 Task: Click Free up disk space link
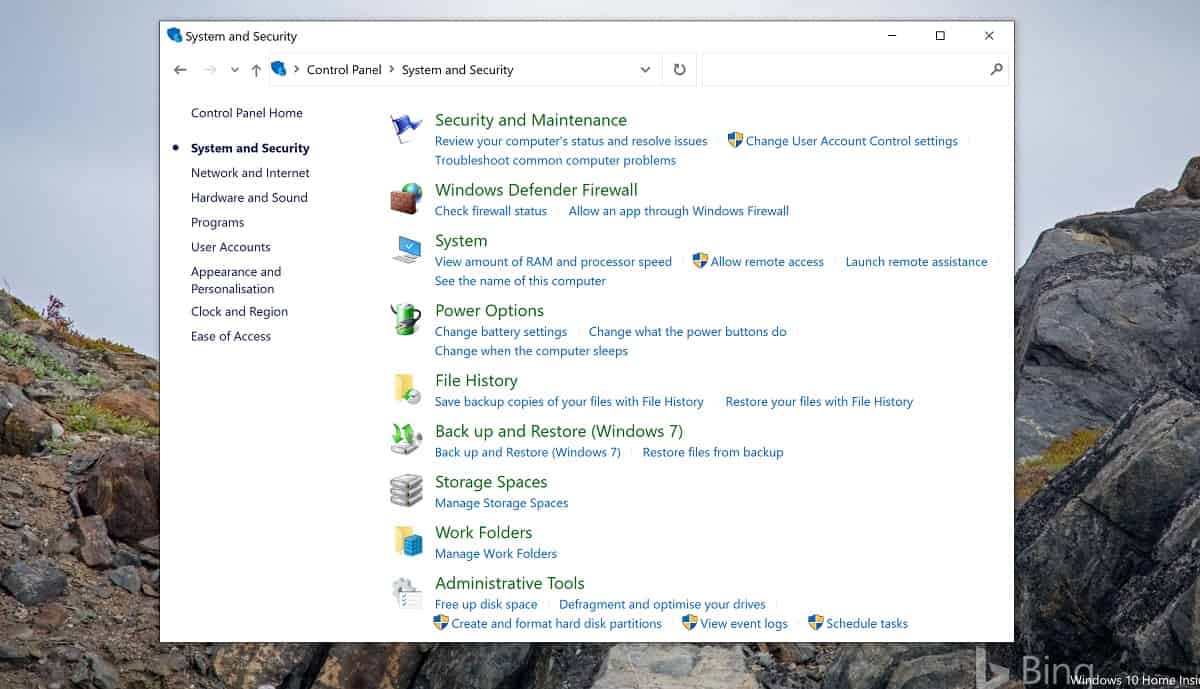click(486, 604)
